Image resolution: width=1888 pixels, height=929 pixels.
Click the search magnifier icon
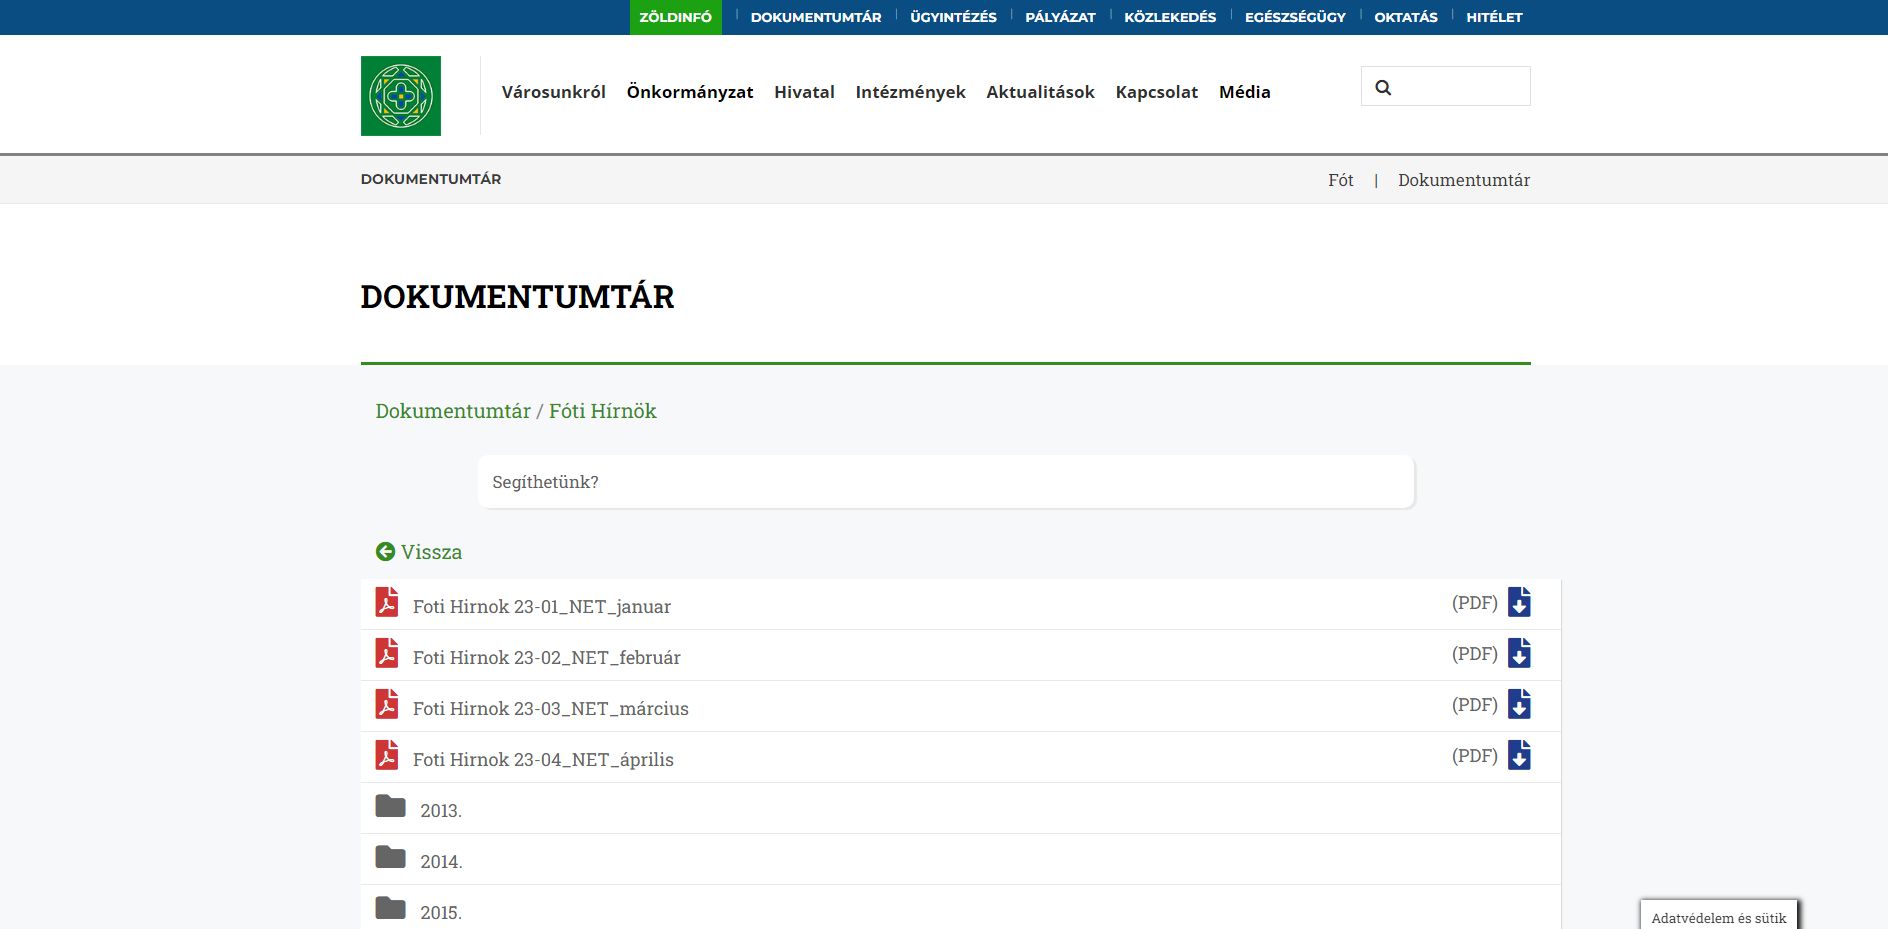pos(1383,88)
